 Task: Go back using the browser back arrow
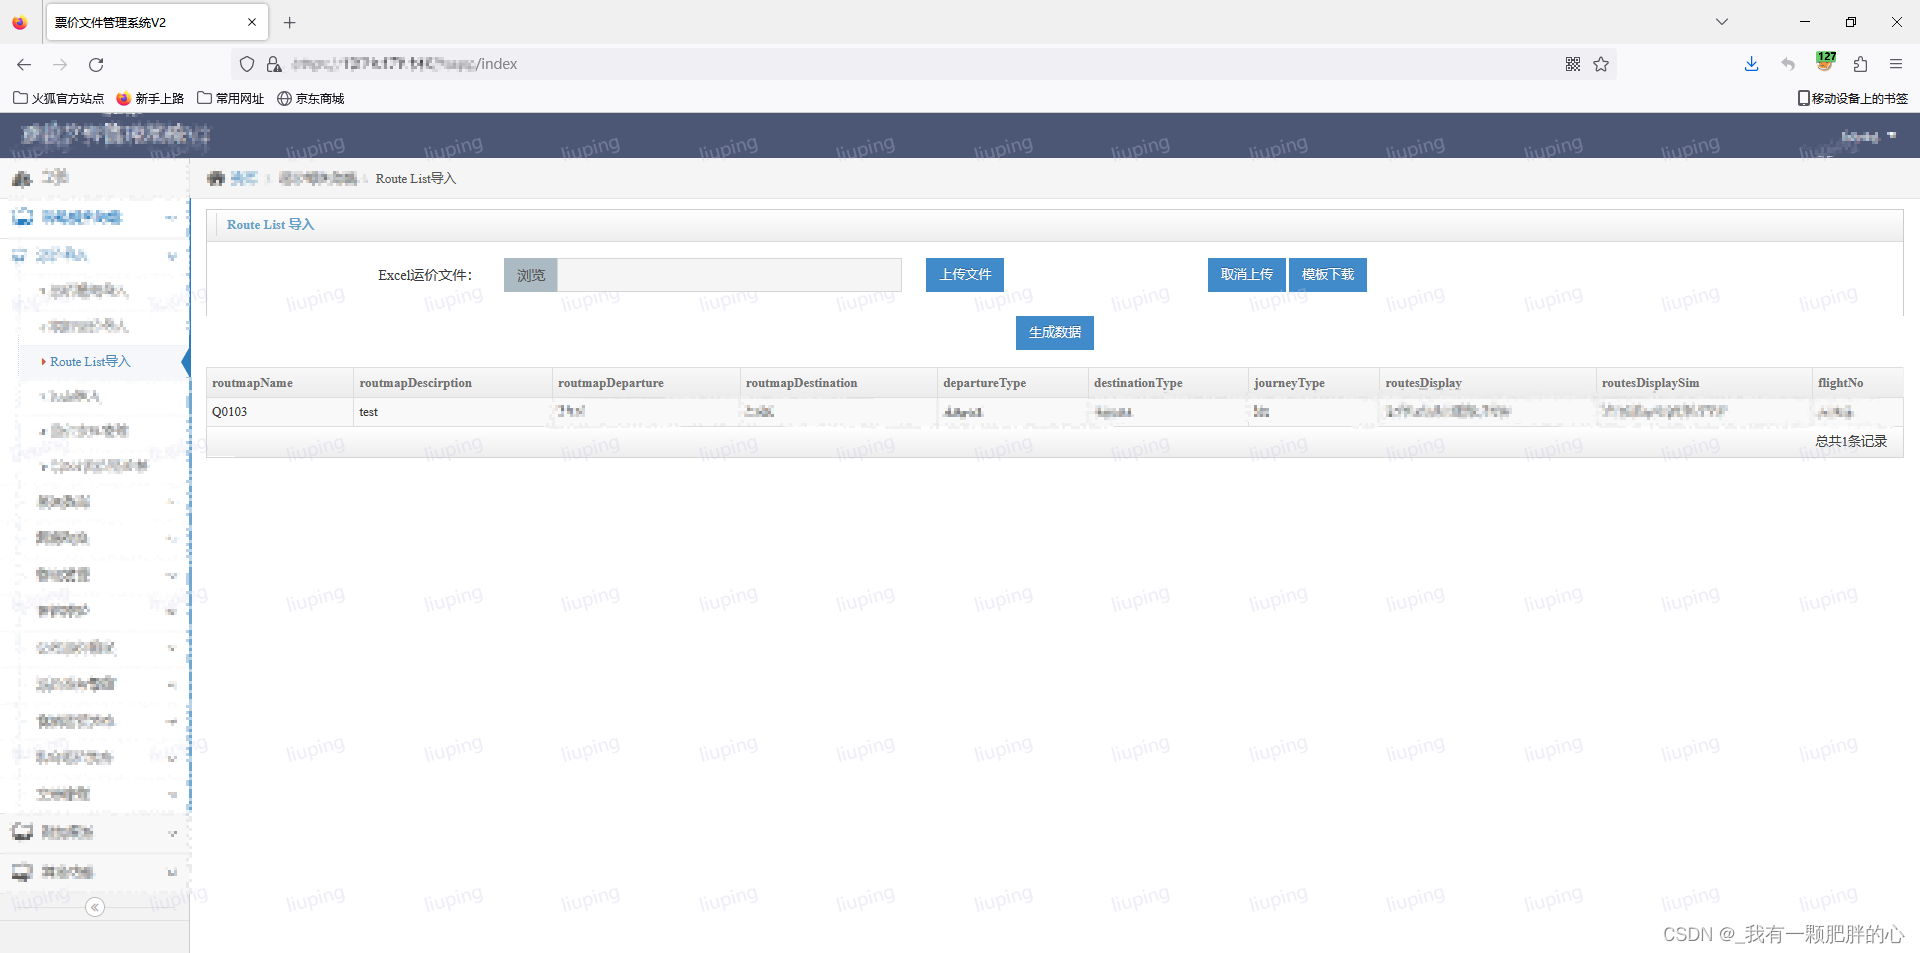(23, 64)
